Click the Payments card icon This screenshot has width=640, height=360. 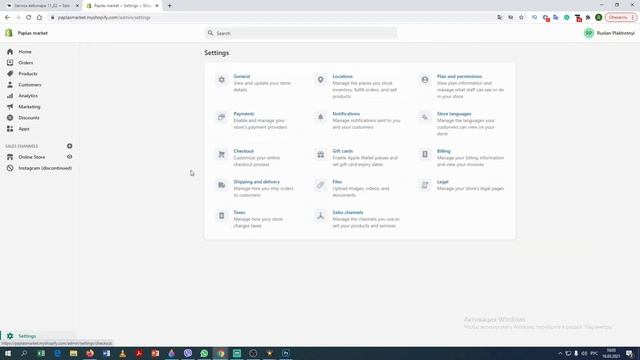tap(222, 117)
